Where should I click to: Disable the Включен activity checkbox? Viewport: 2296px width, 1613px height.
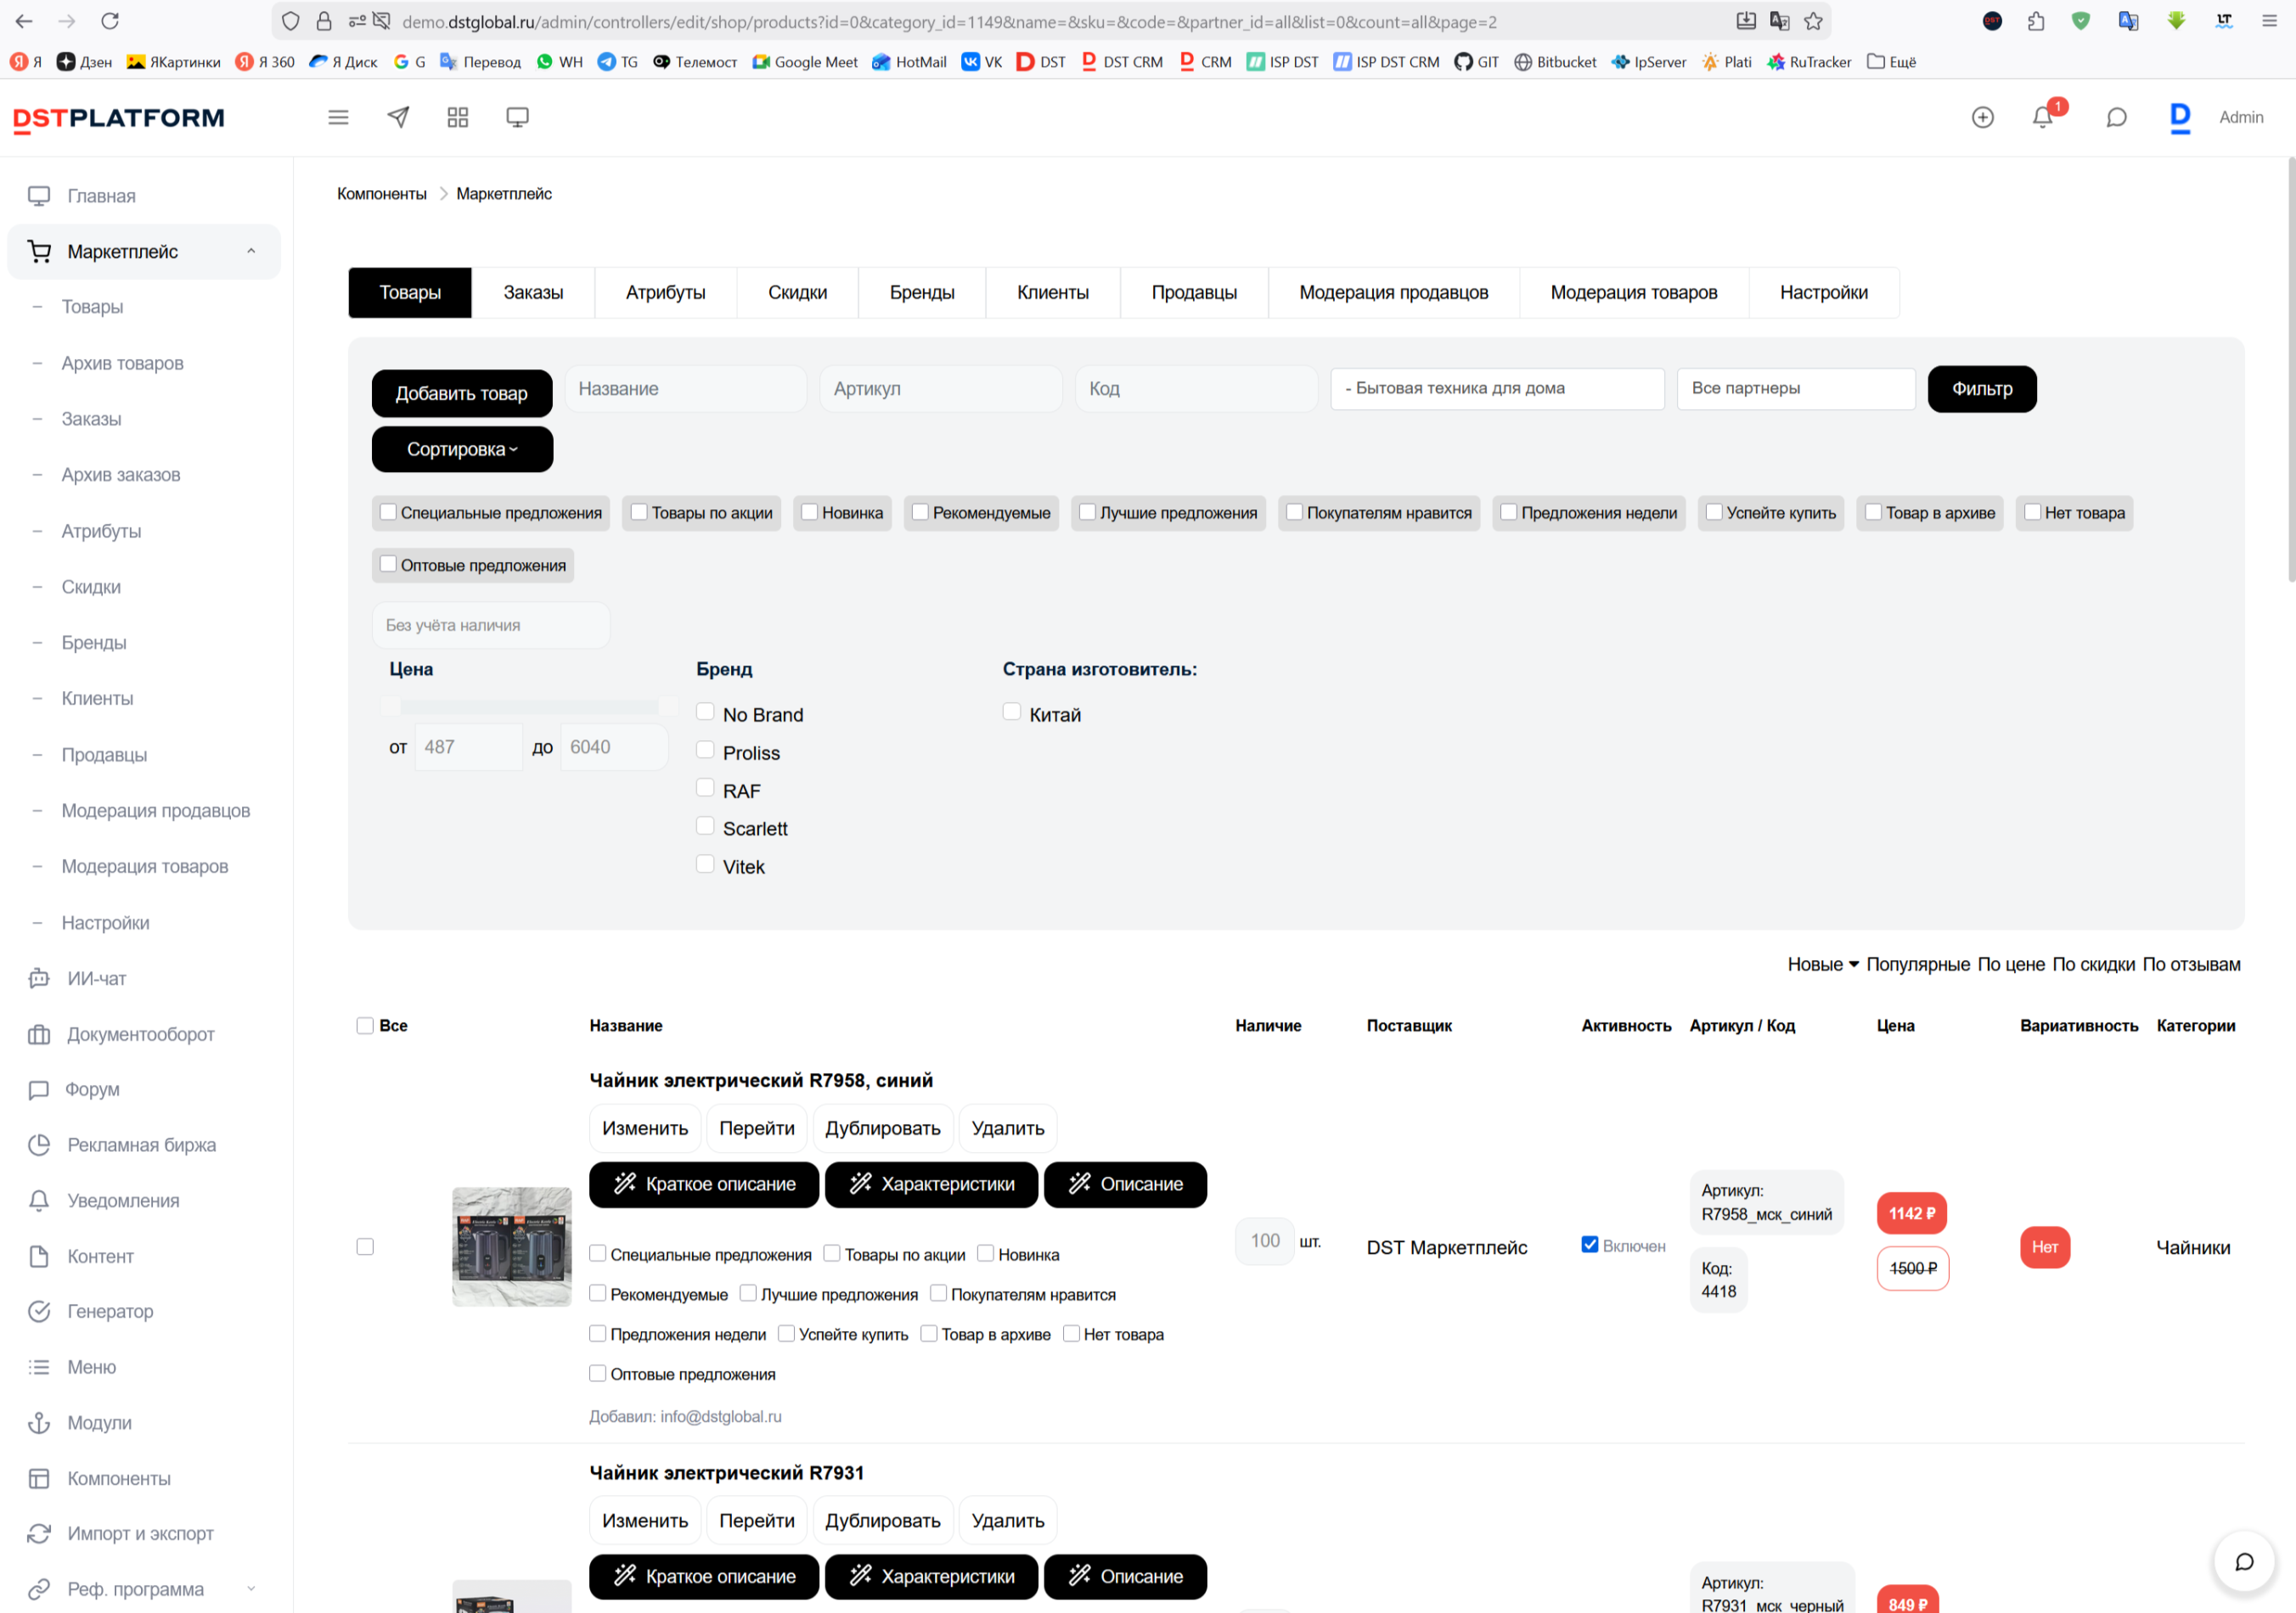(1589, 1244)
